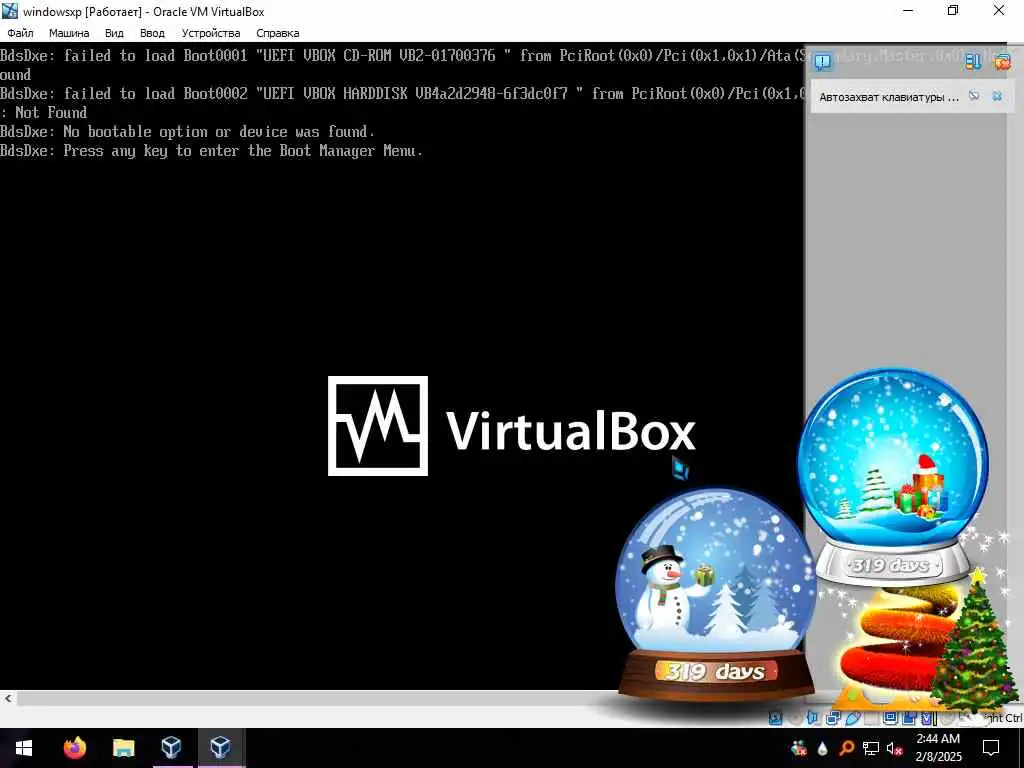Click the CPU/processor status icon
1024x768 pixels.
pyautogui.click(x=928, y=718)
